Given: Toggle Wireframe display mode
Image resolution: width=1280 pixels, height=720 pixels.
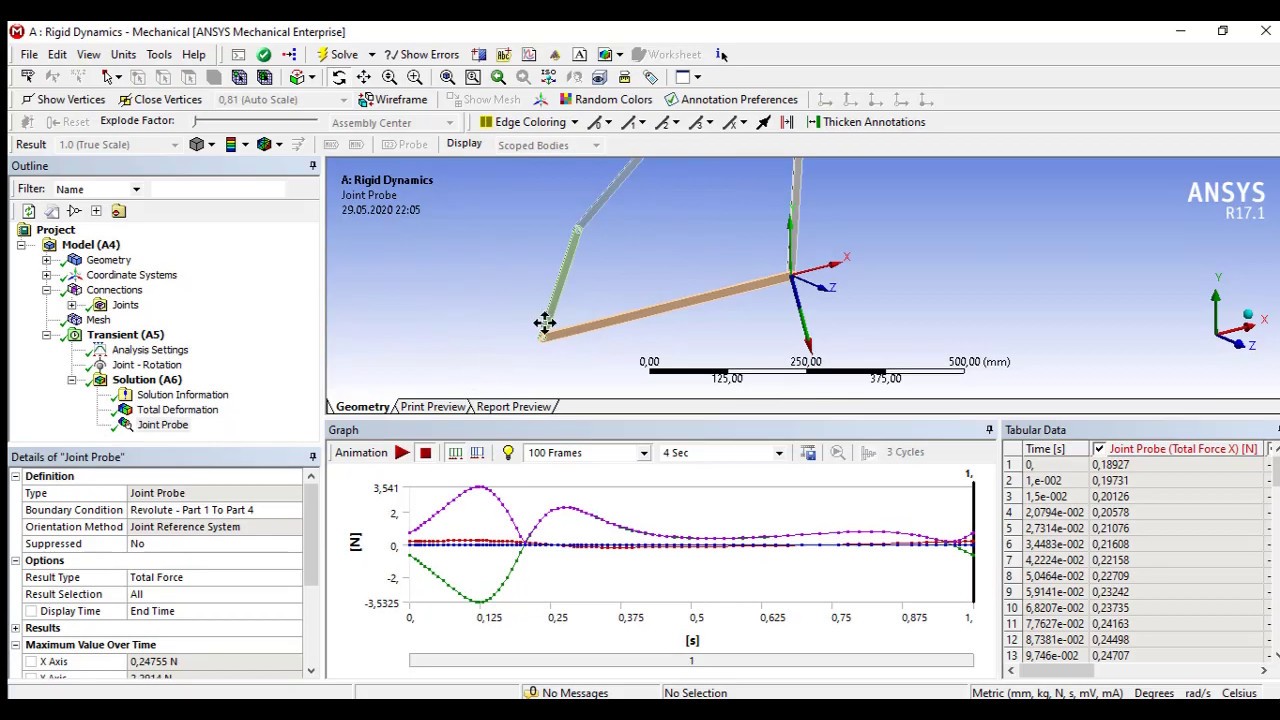Looking at the screenshot, I should (x=393, y=99).
